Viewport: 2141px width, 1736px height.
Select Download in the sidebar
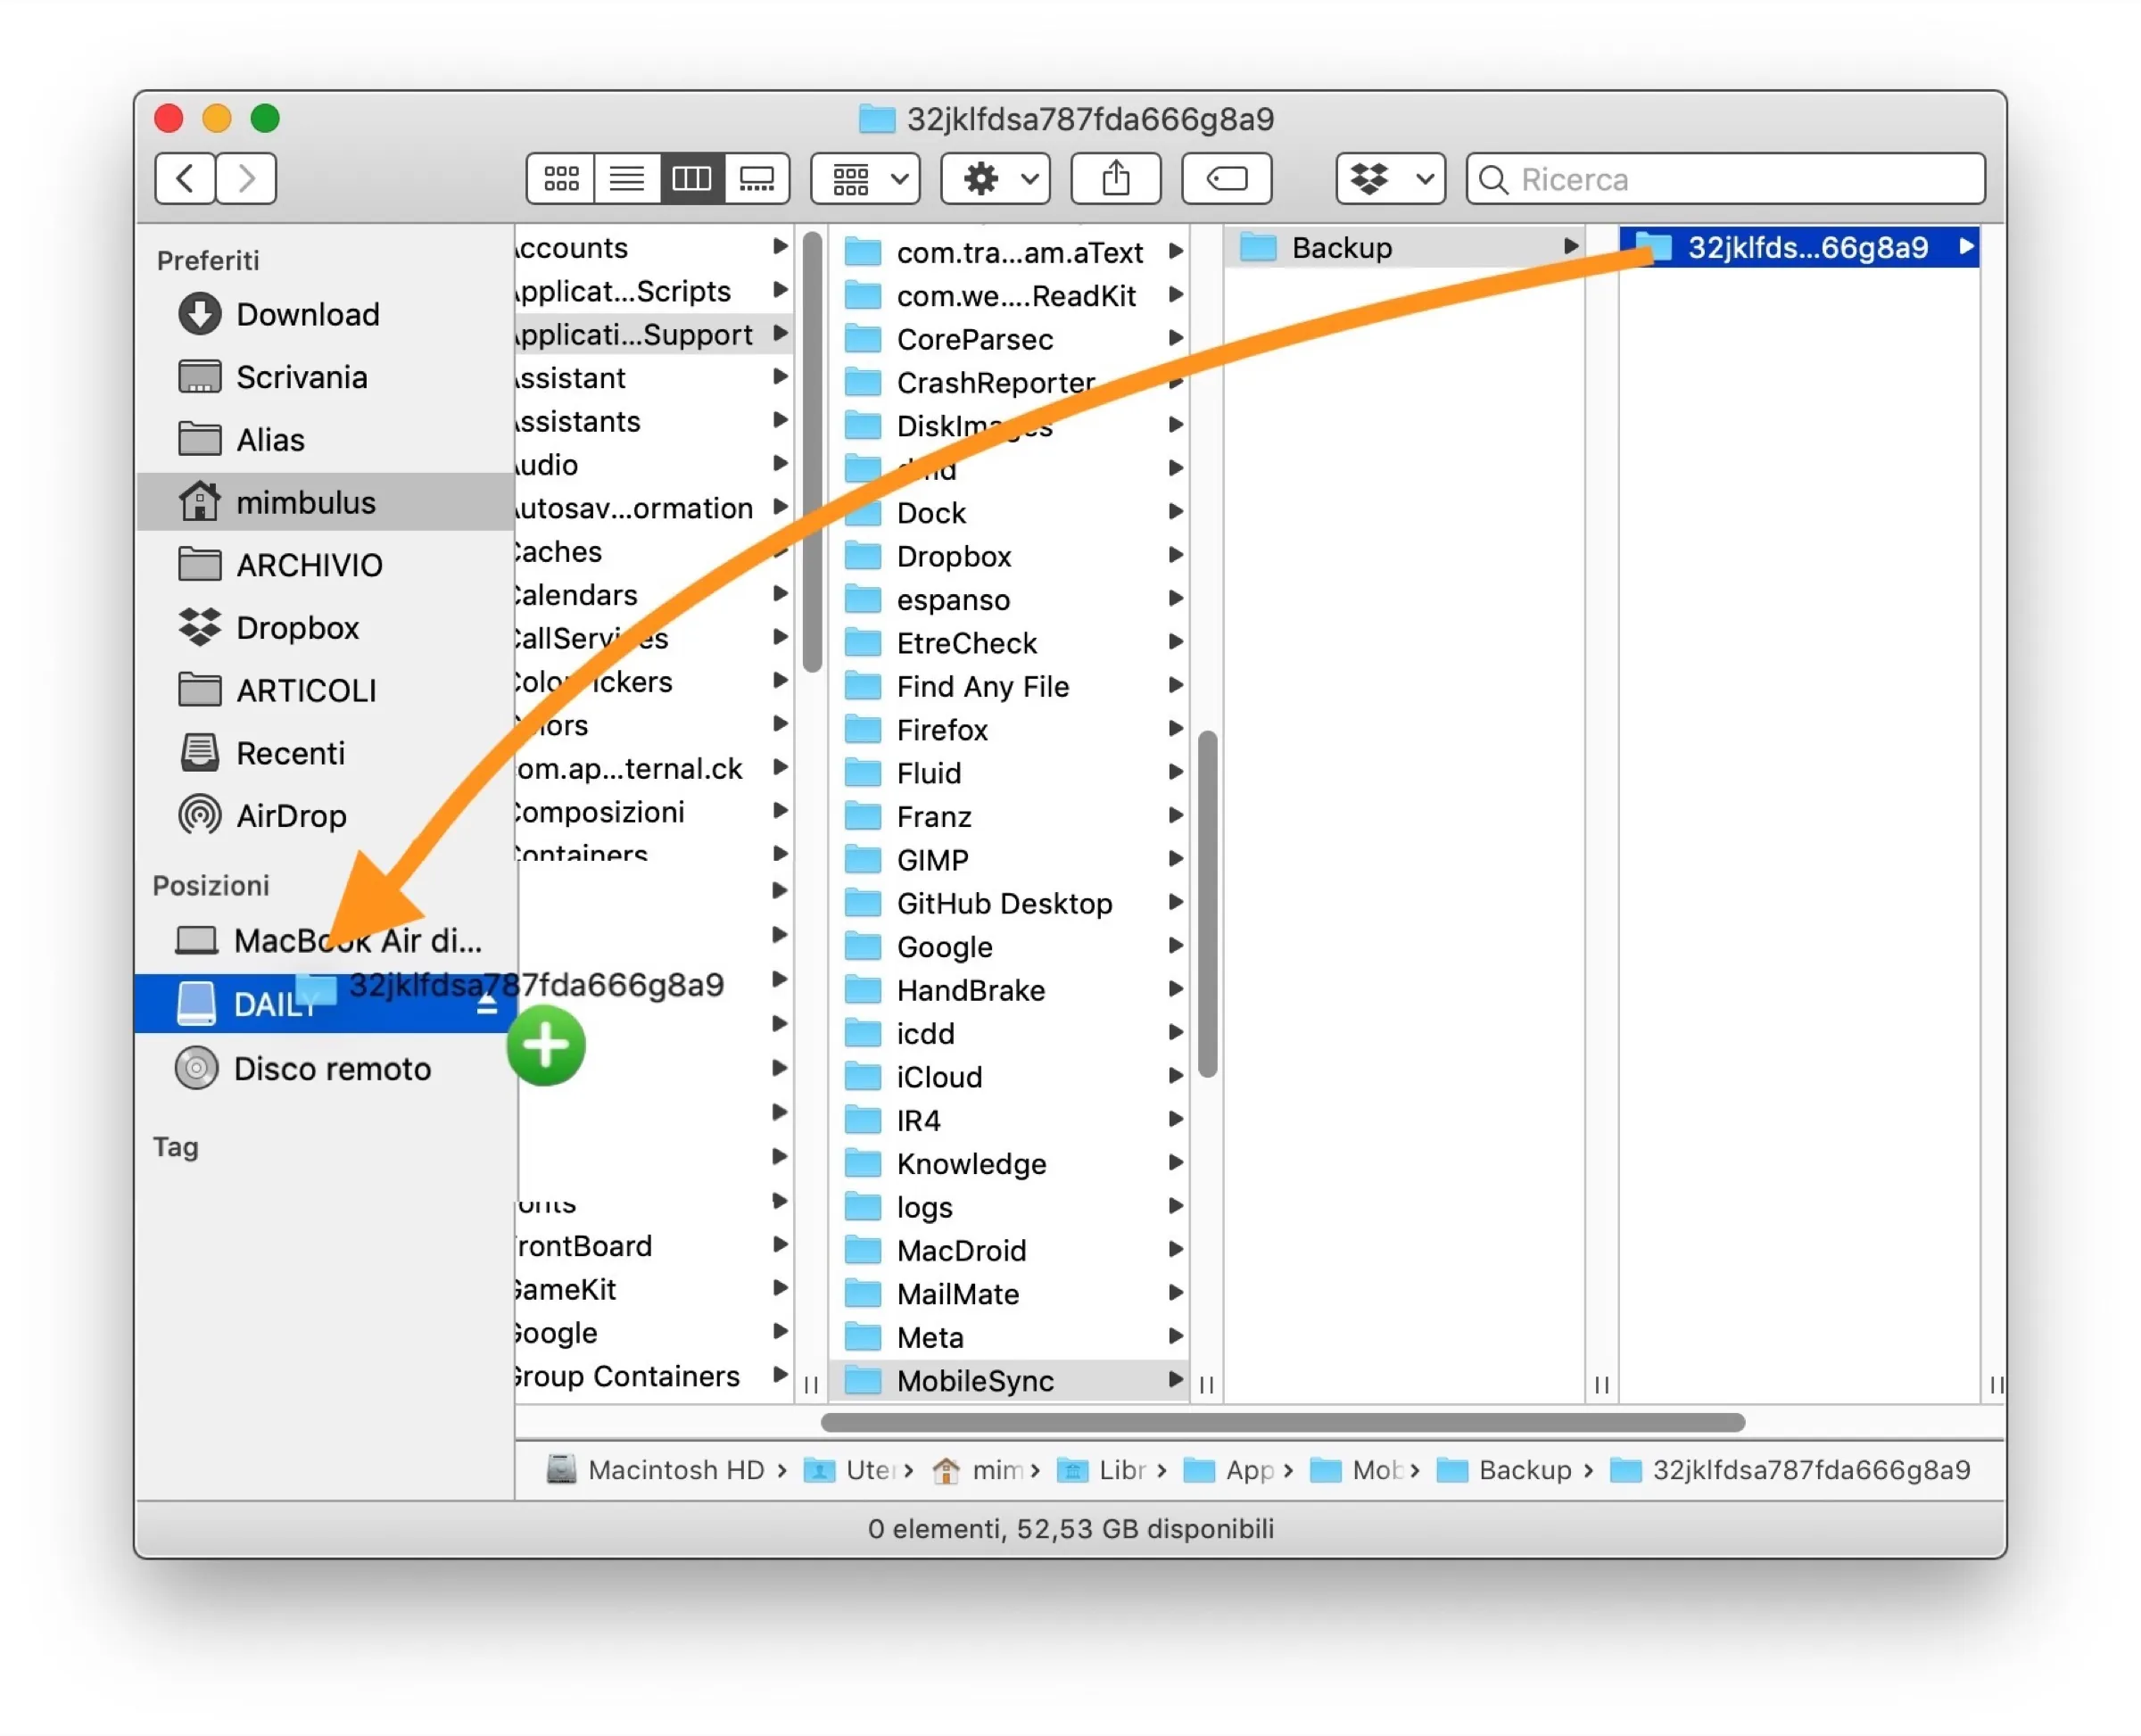308,314
